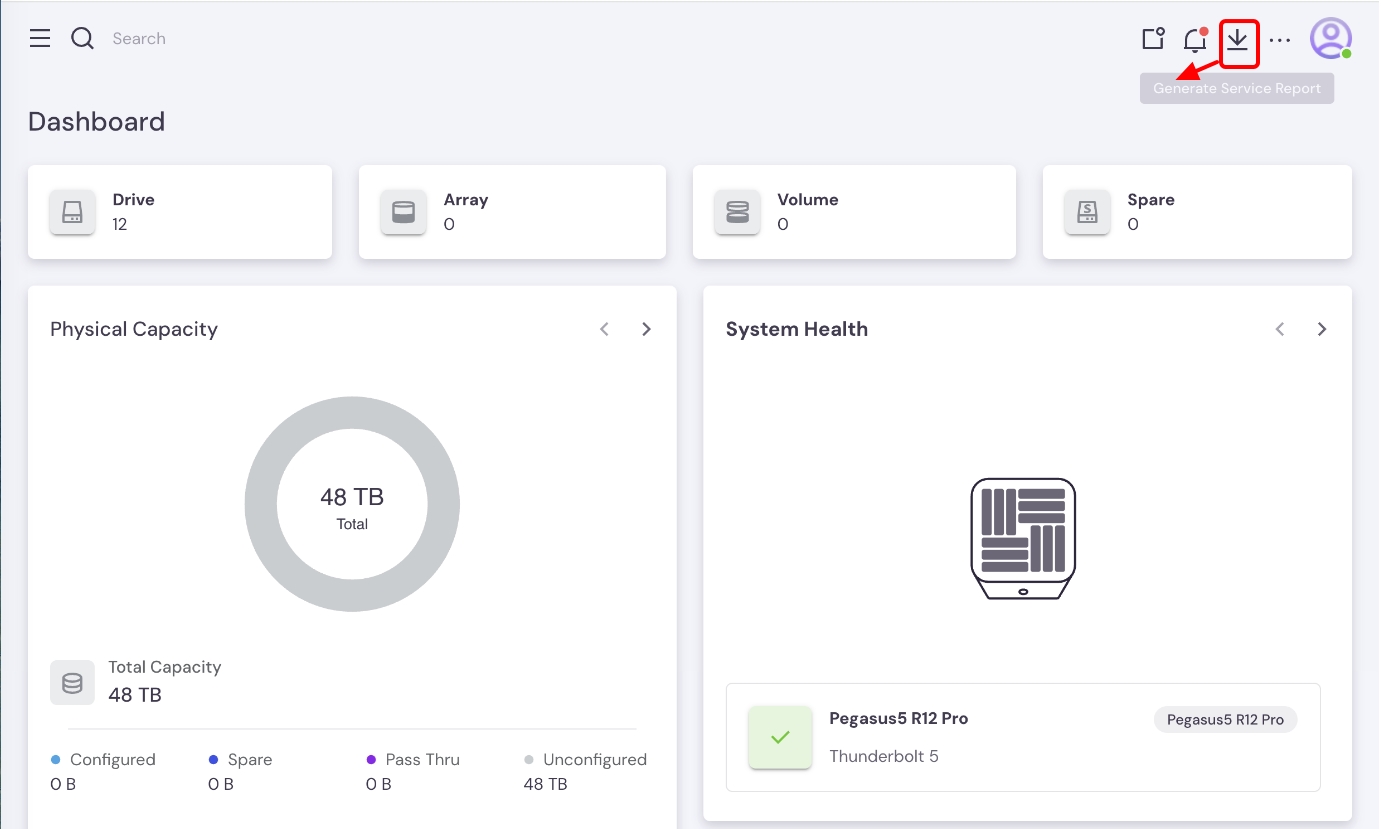The image size is (1381, 829).
Task: Click the green checkmark status icon
Action: (780, 737)
